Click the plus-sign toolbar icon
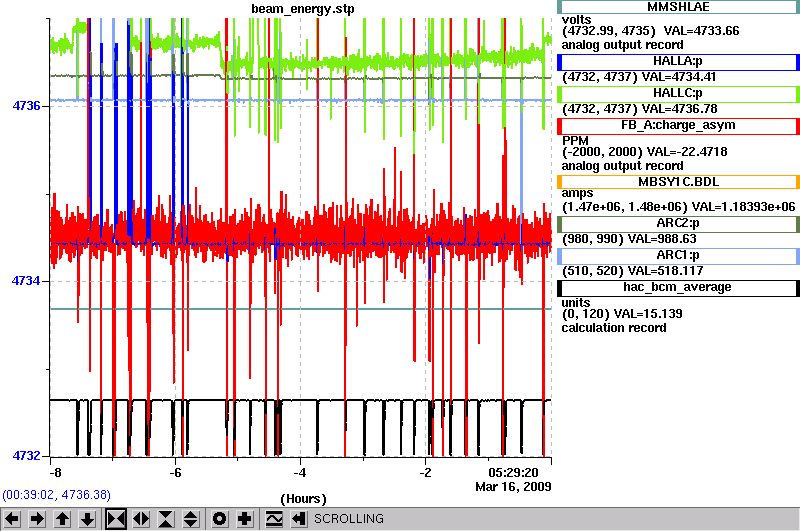Viewport: 800px width, 531px height. coord(244,519)
